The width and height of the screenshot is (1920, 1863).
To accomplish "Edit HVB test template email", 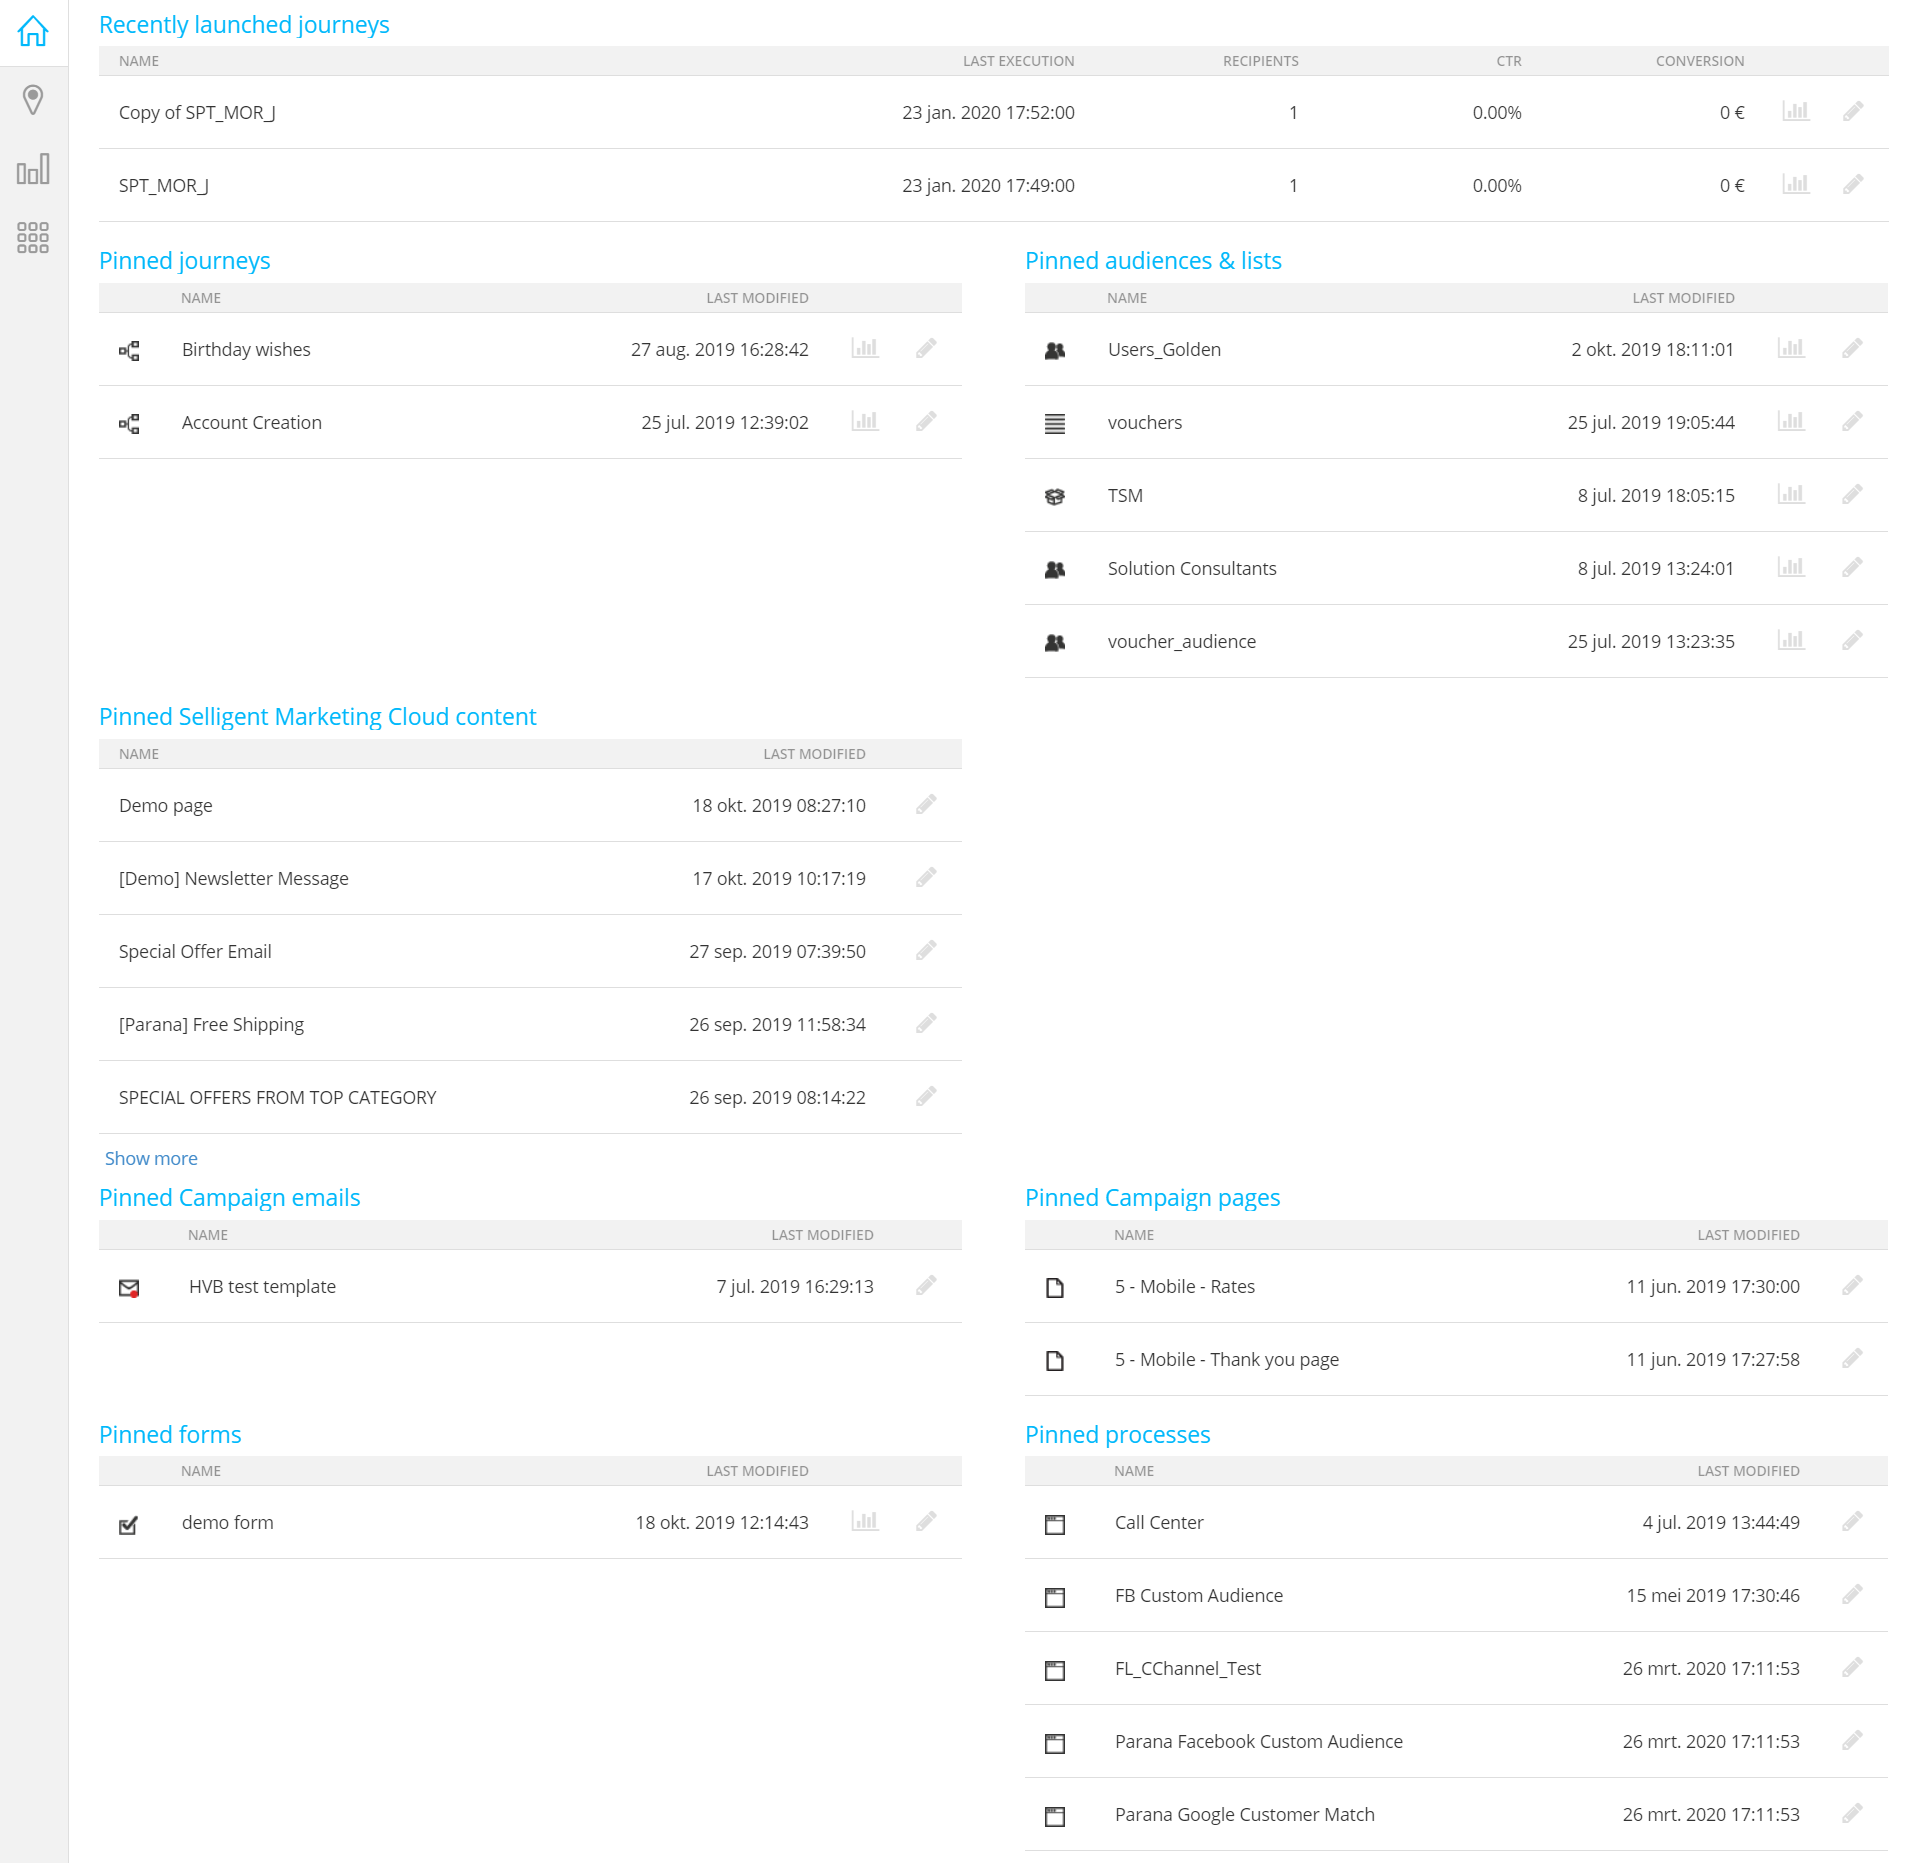I will pos(926,1285).
